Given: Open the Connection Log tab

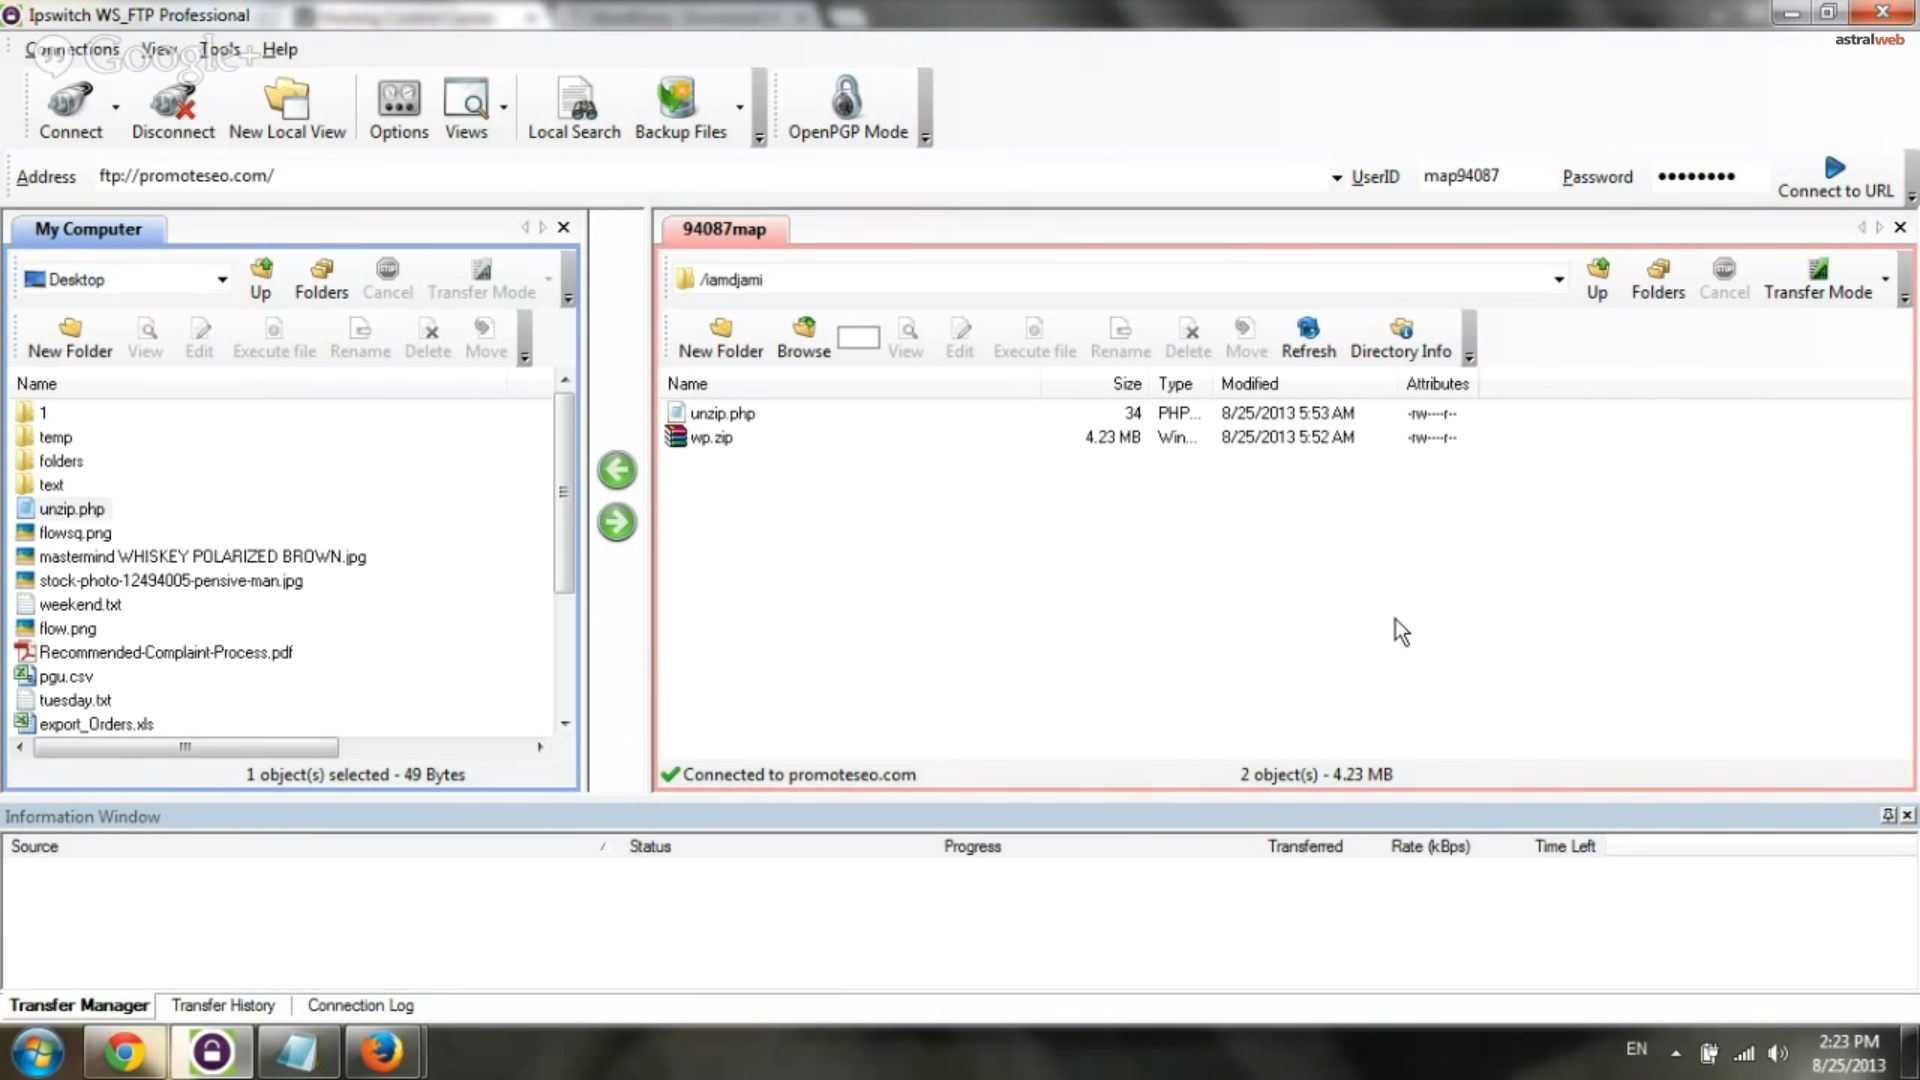Looking at the screenshot, I should coord(360,1005).
